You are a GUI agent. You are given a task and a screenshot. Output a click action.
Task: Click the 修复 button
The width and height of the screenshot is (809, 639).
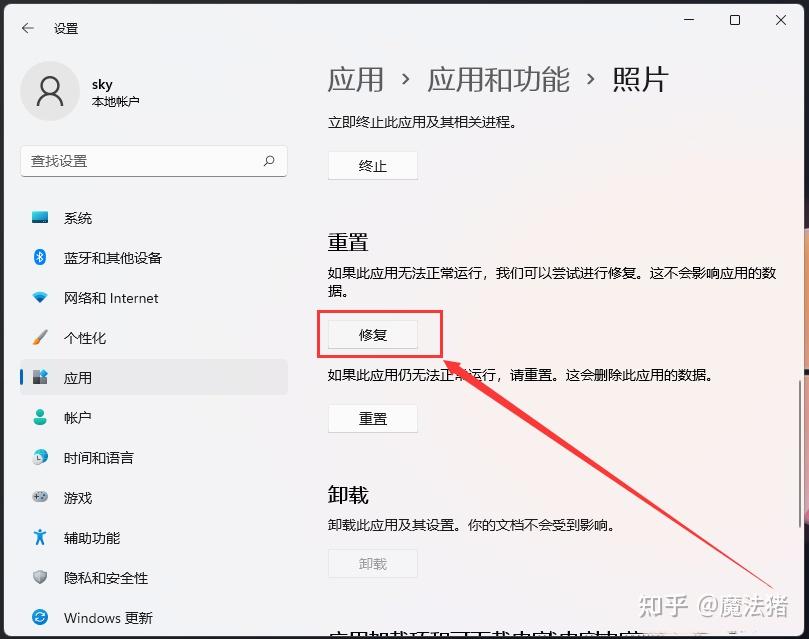click(x=373, y=335)
